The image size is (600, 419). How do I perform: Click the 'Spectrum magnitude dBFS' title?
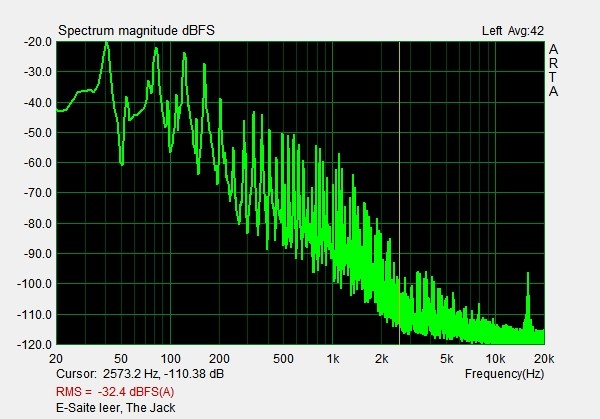(136, 31)
